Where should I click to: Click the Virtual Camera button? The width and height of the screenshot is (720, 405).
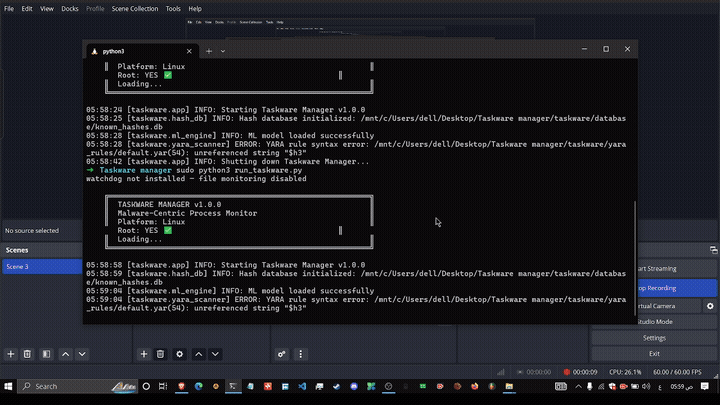click(669, 306)
